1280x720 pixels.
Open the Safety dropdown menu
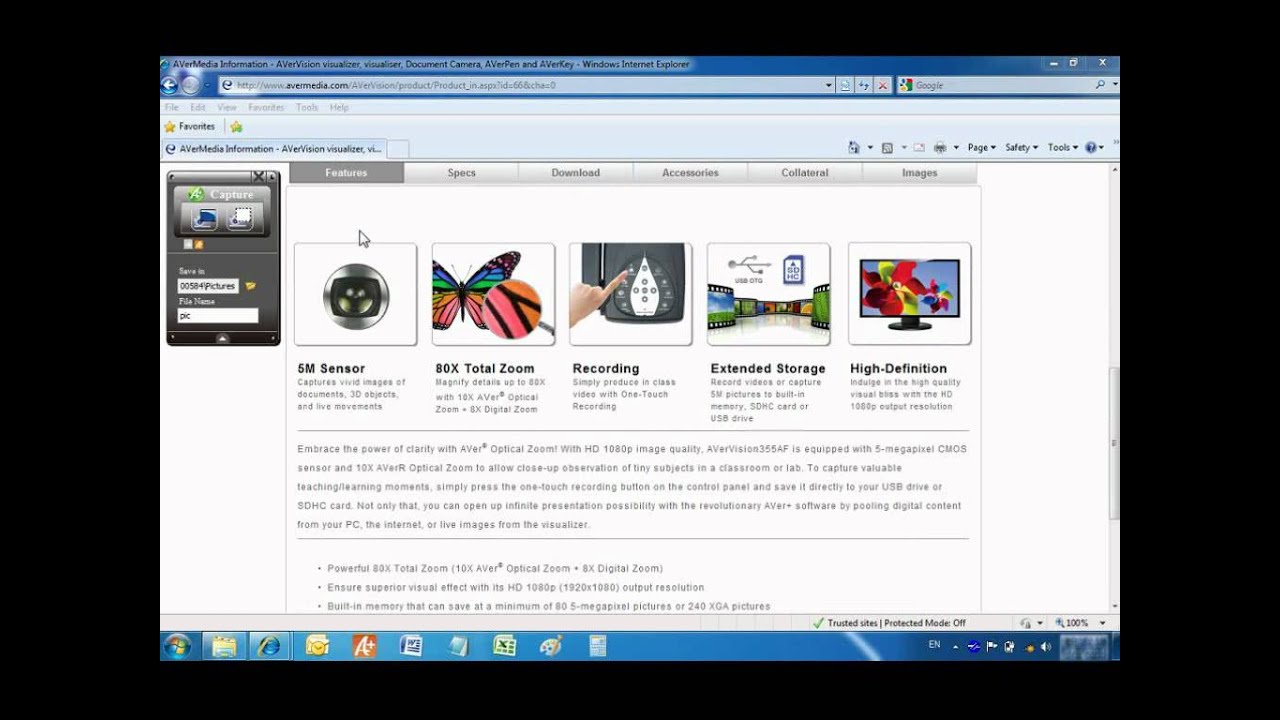pyautogui.click(x=1021, y=147)
